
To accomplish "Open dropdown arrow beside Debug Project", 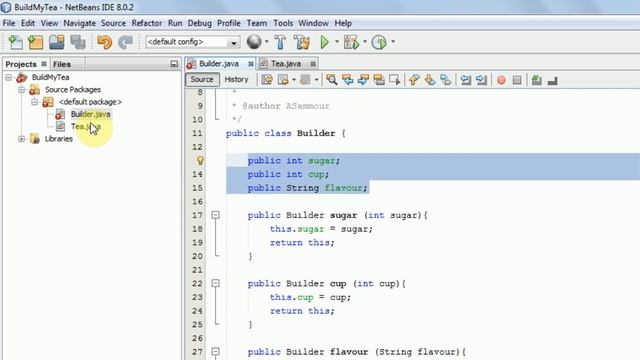I will pyautogui.click(x=365, y=42).
